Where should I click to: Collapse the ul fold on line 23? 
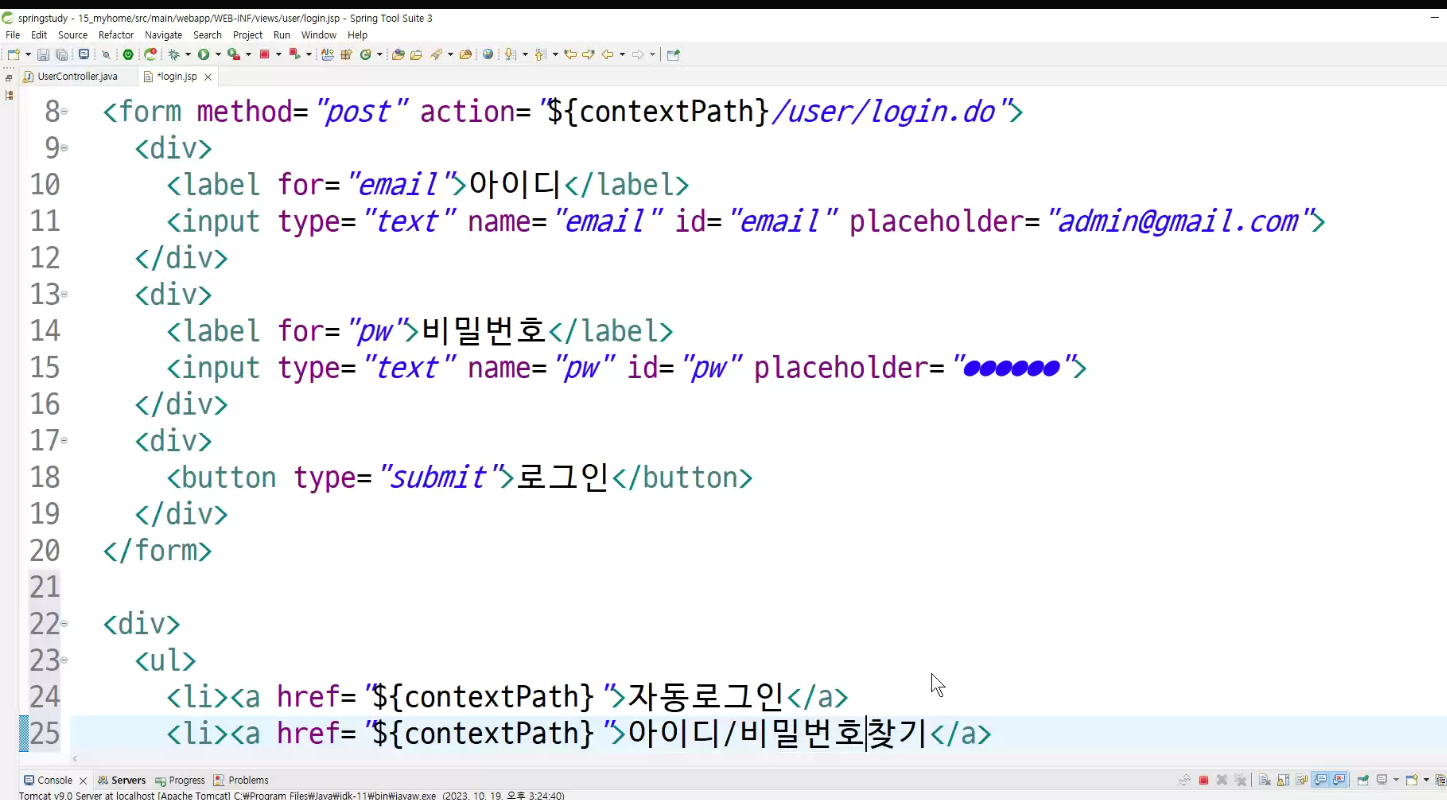tap(65, 661)
